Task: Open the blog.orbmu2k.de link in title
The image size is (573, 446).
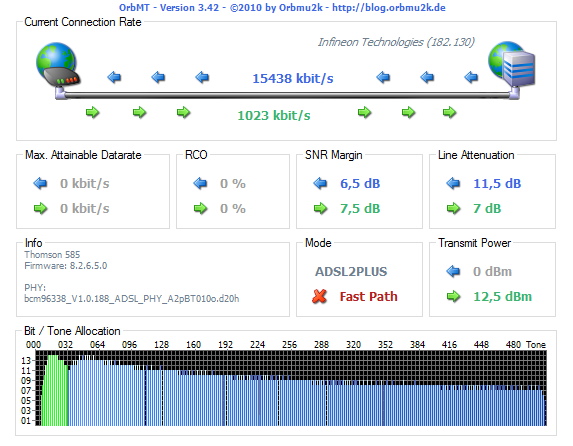Action: click(x=388, y=8)
